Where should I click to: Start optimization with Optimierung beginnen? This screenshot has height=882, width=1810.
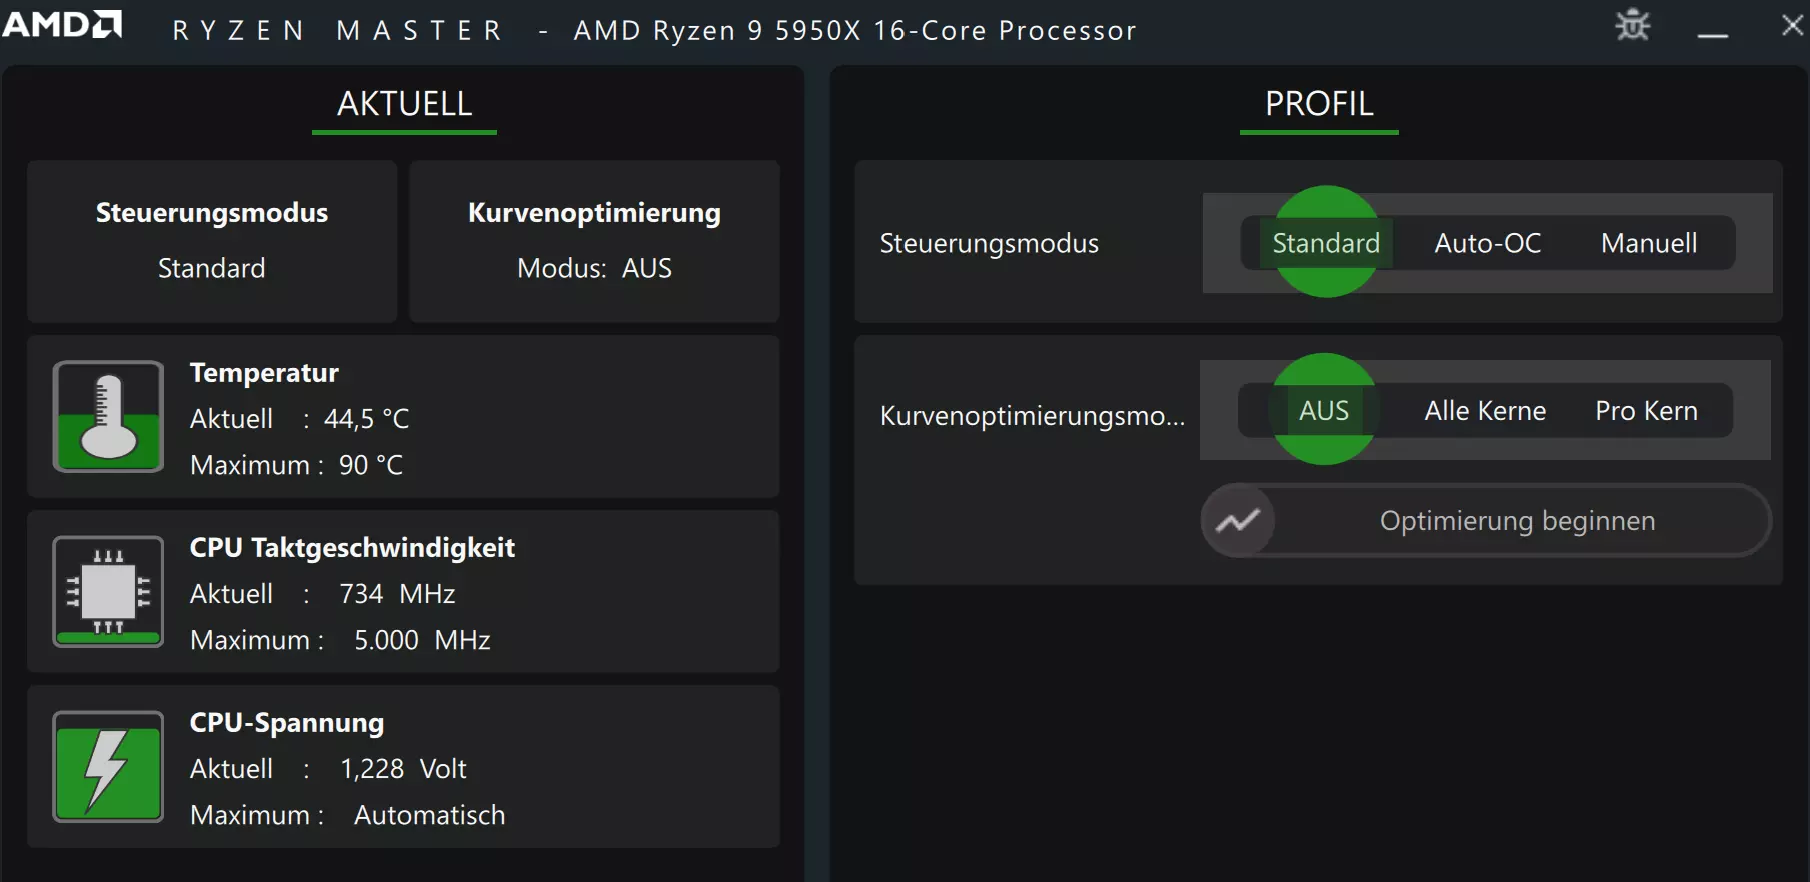pyautogui.click(x=1487, y=521)
